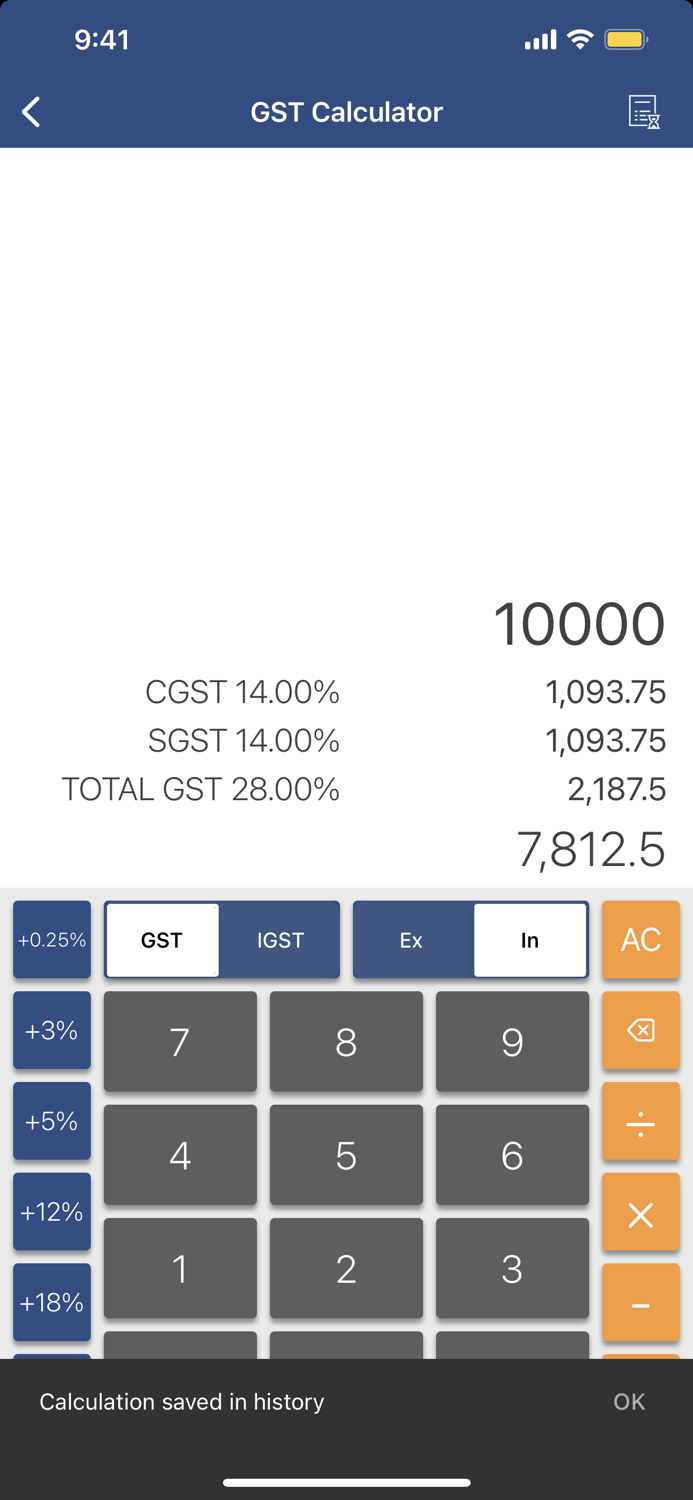The image size is (693, 1500).
Task: Apply the +3% tax rate button
Action: (51, 1030)
